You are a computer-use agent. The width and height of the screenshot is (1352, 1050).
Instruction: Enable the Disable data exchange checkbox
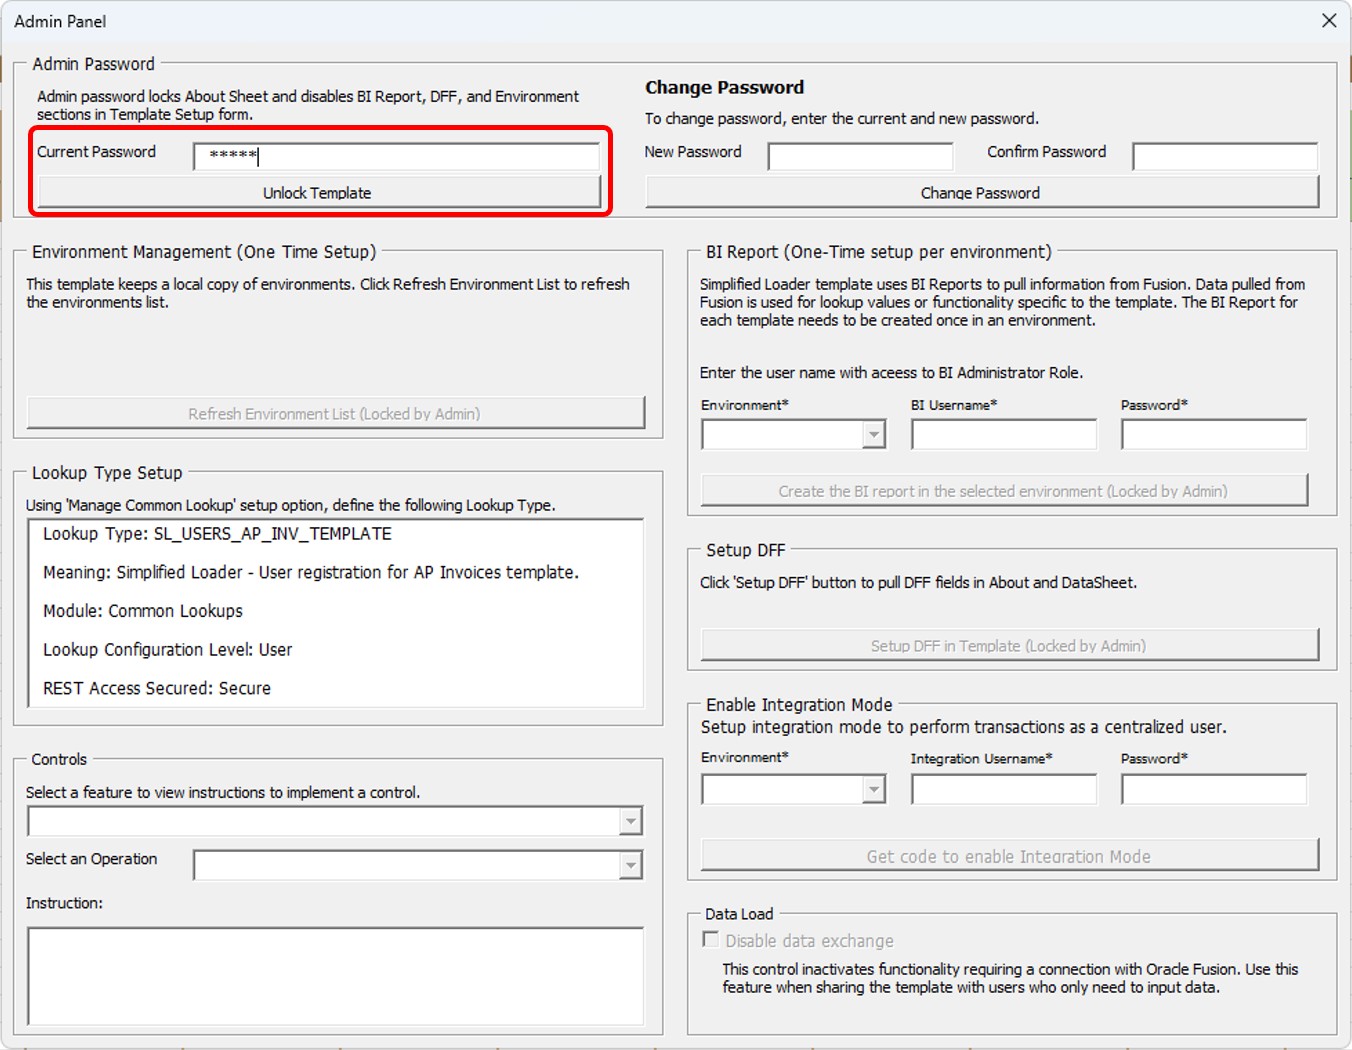[711, 939]
